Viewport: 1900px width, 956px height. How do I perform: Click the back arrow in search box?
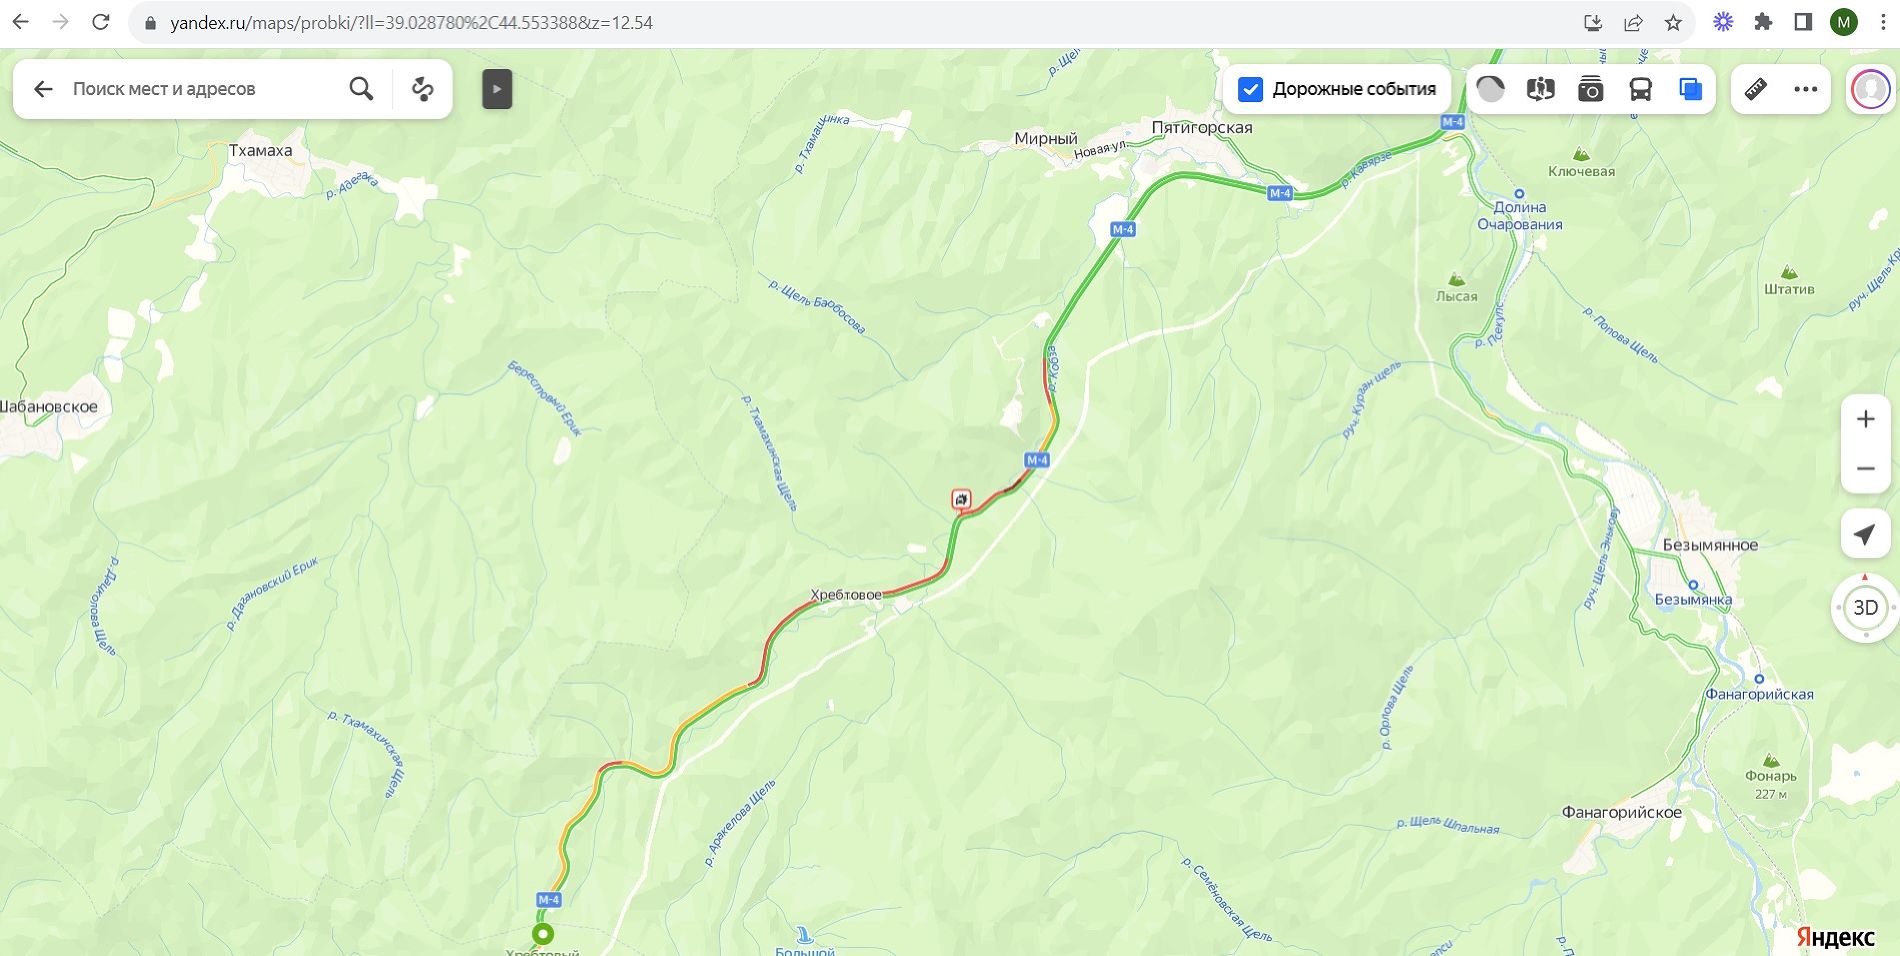pos(43,89)
